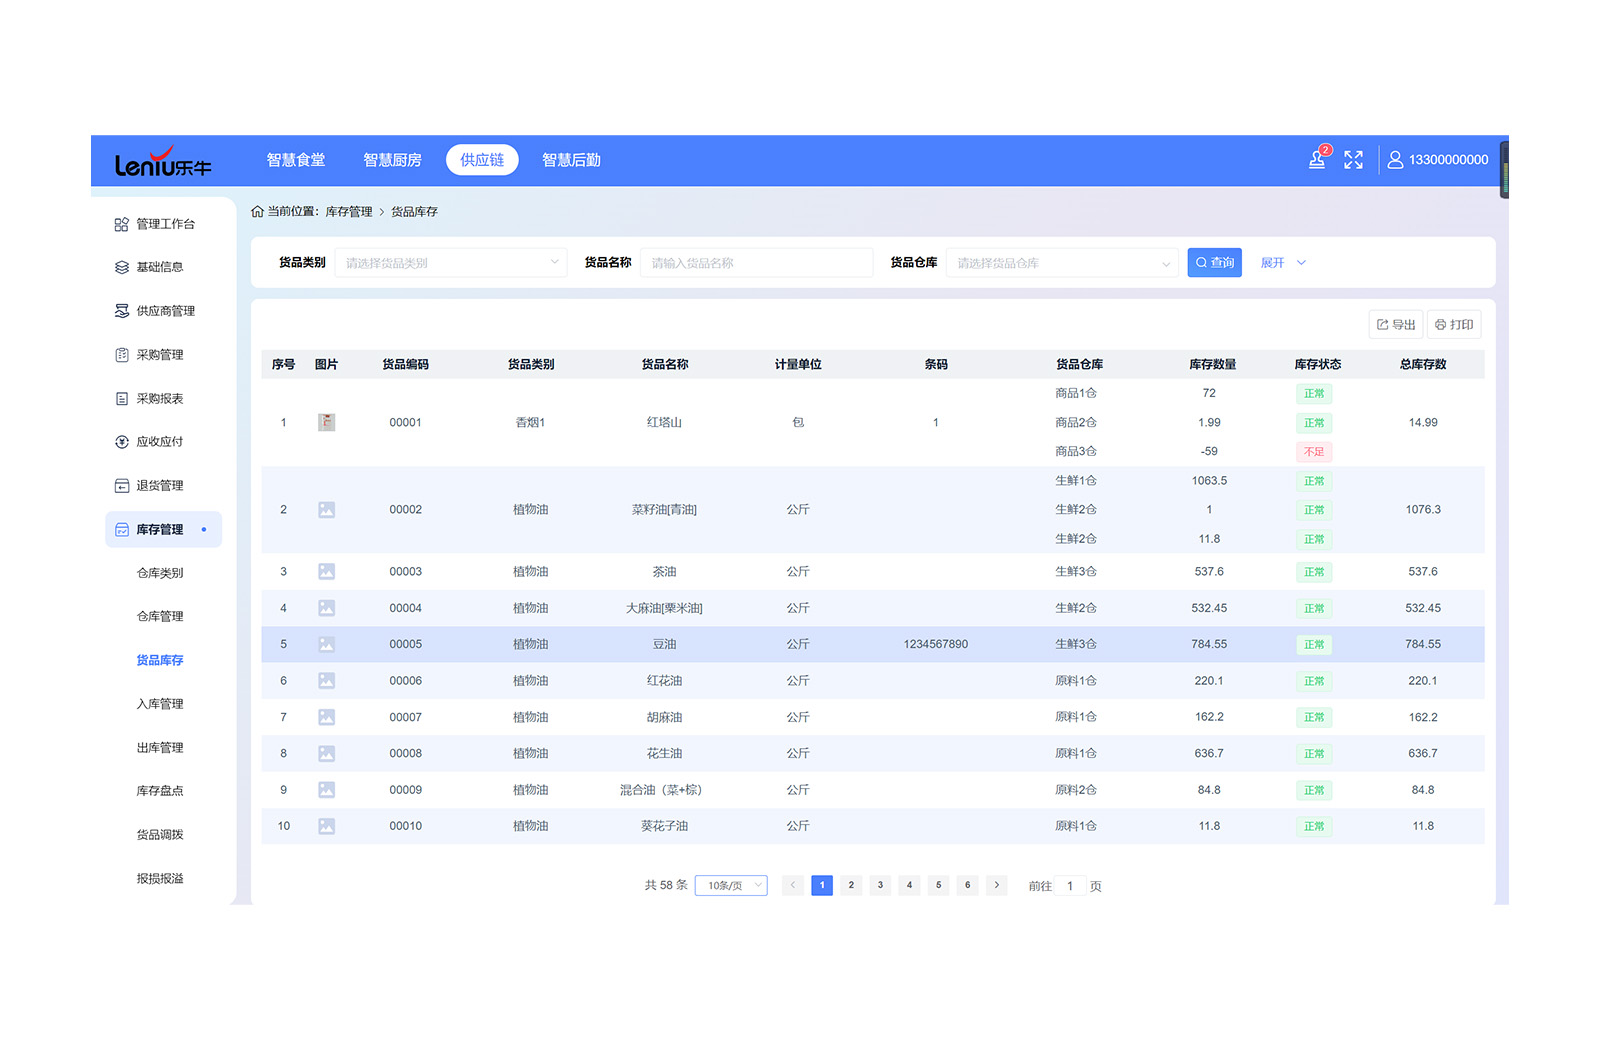Image resolution: width=1600 pixels, height=1040 pixels.
Task: Click the 供应商管理 sidebar icon
Action: (122, 311)
